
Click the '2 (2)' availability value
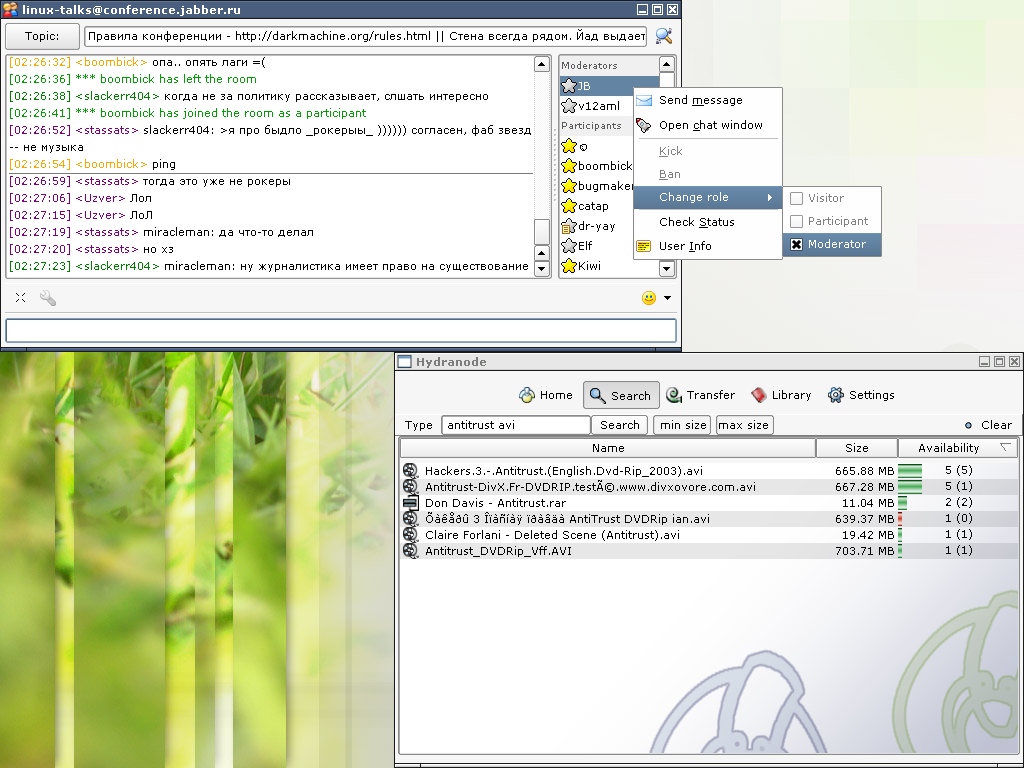pos(959,502)
